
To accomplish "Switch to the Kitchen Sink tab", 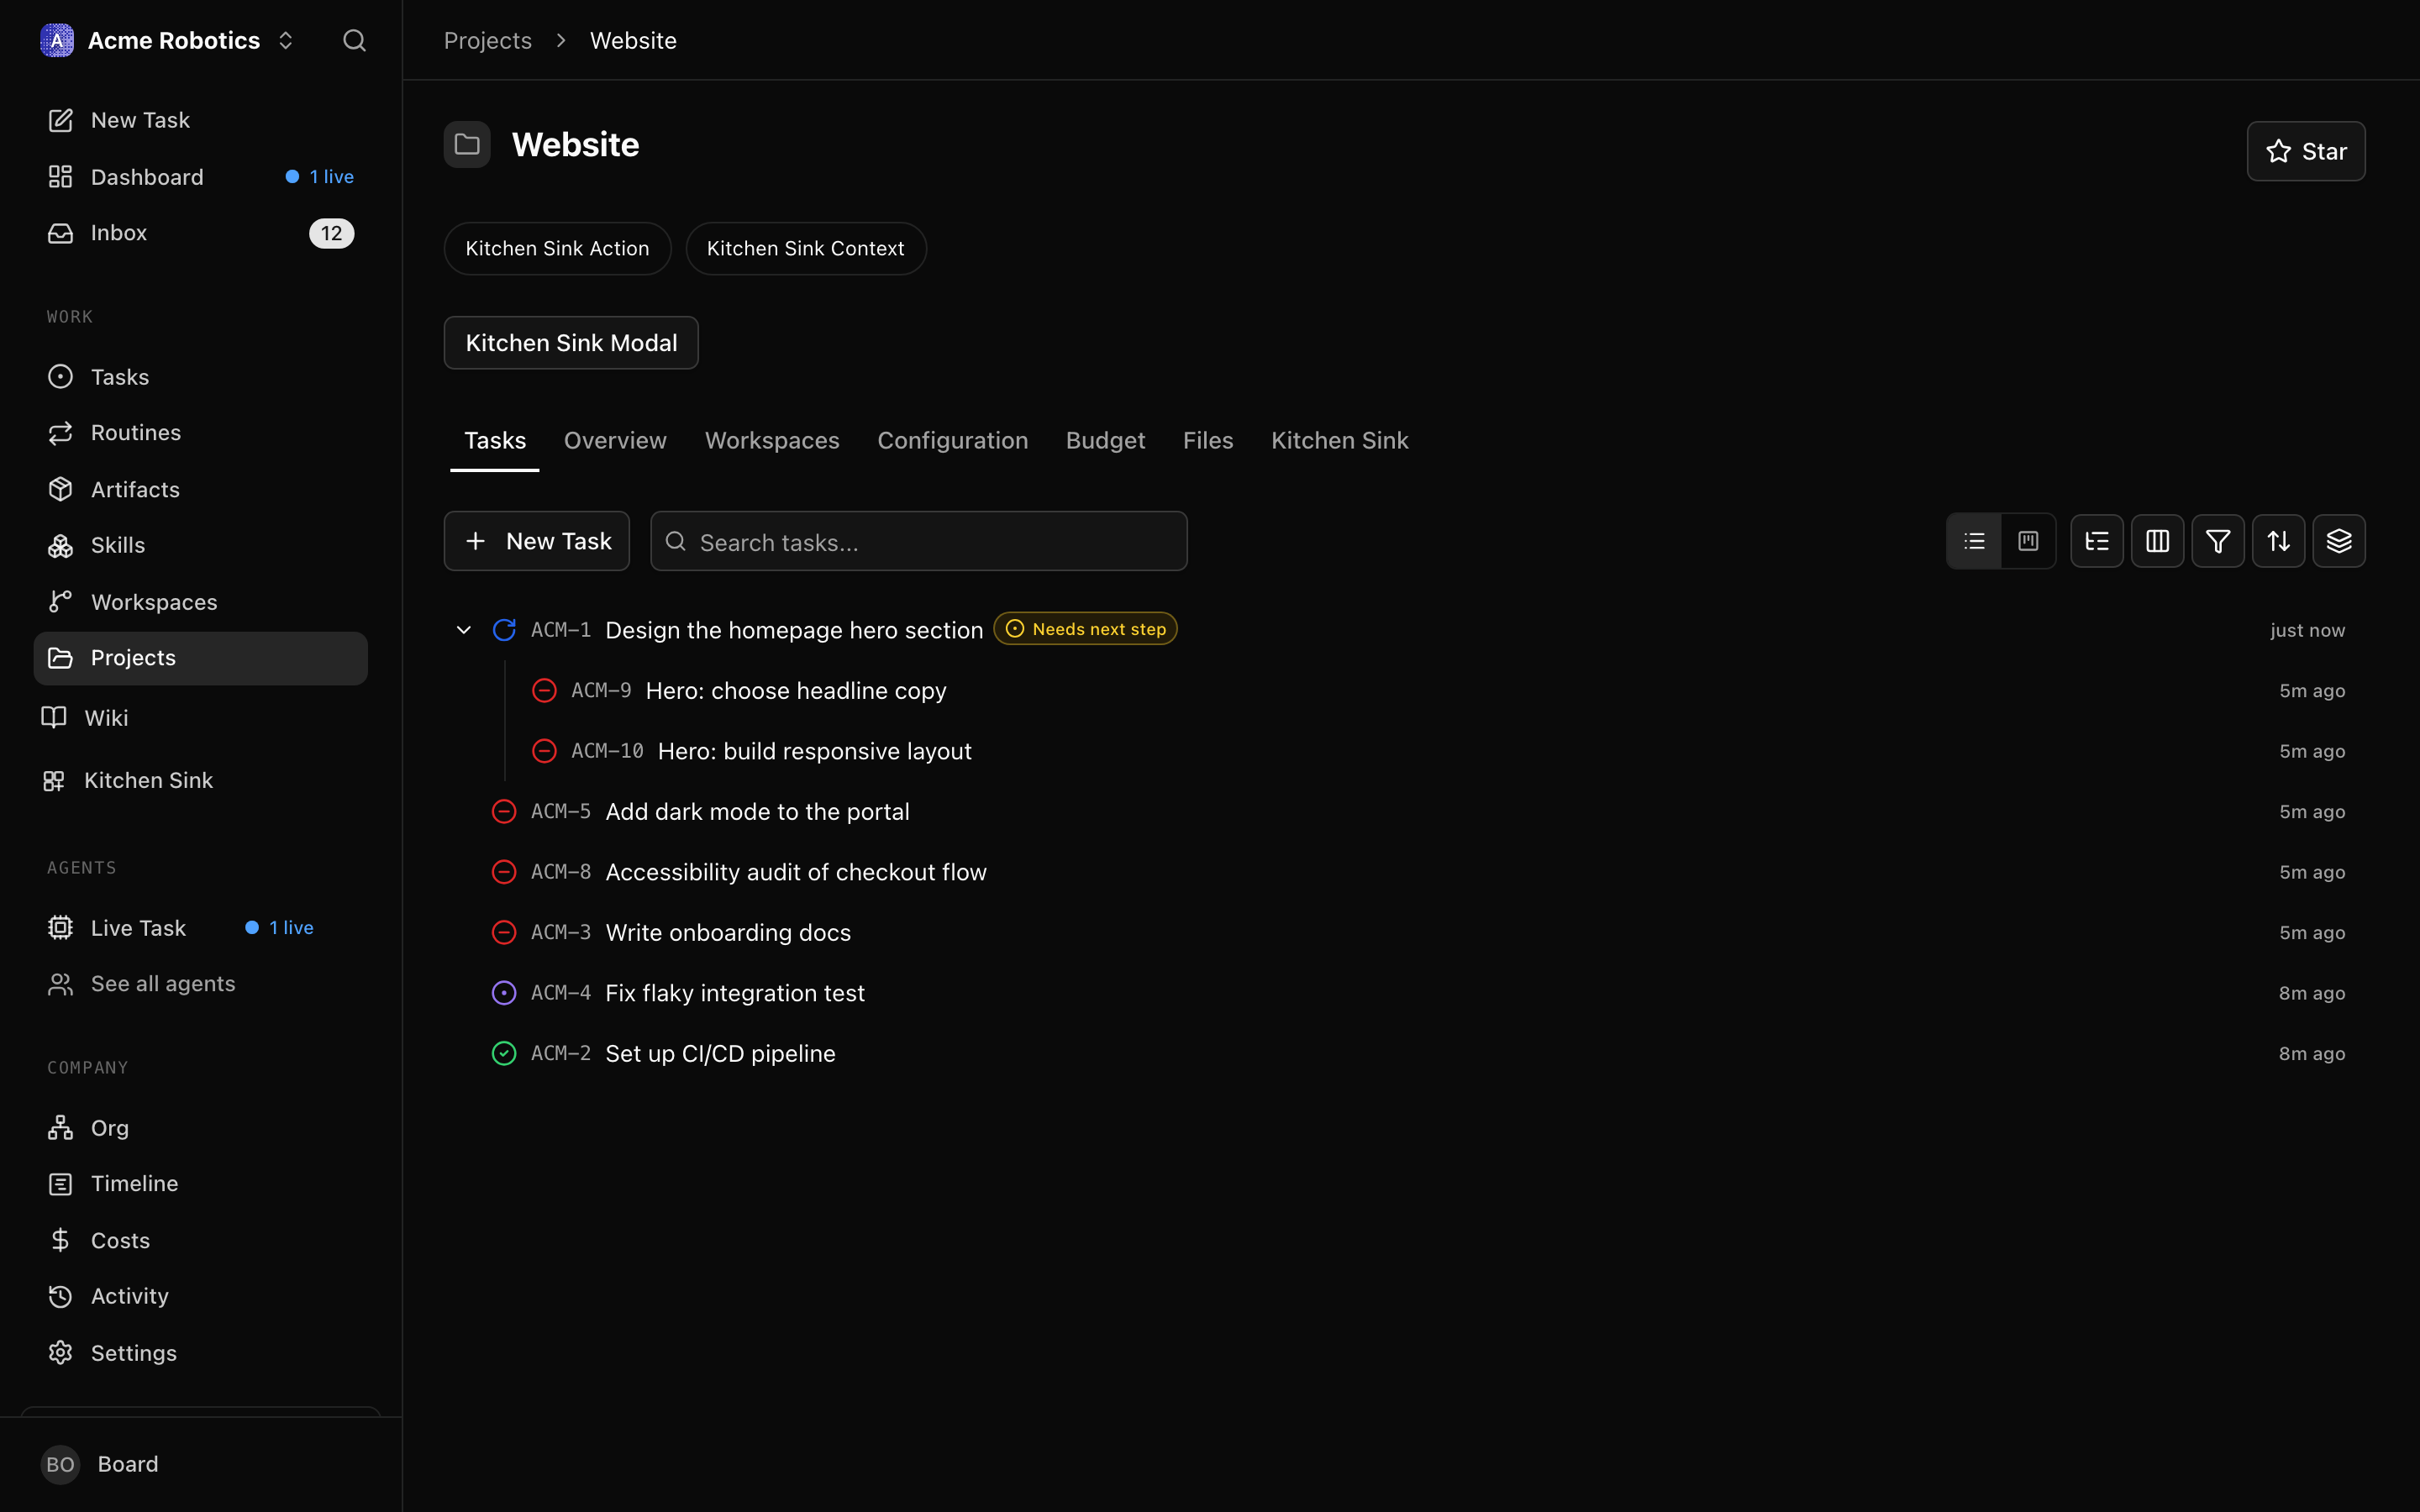I will pyautogui.click(x=1339, y=441).
